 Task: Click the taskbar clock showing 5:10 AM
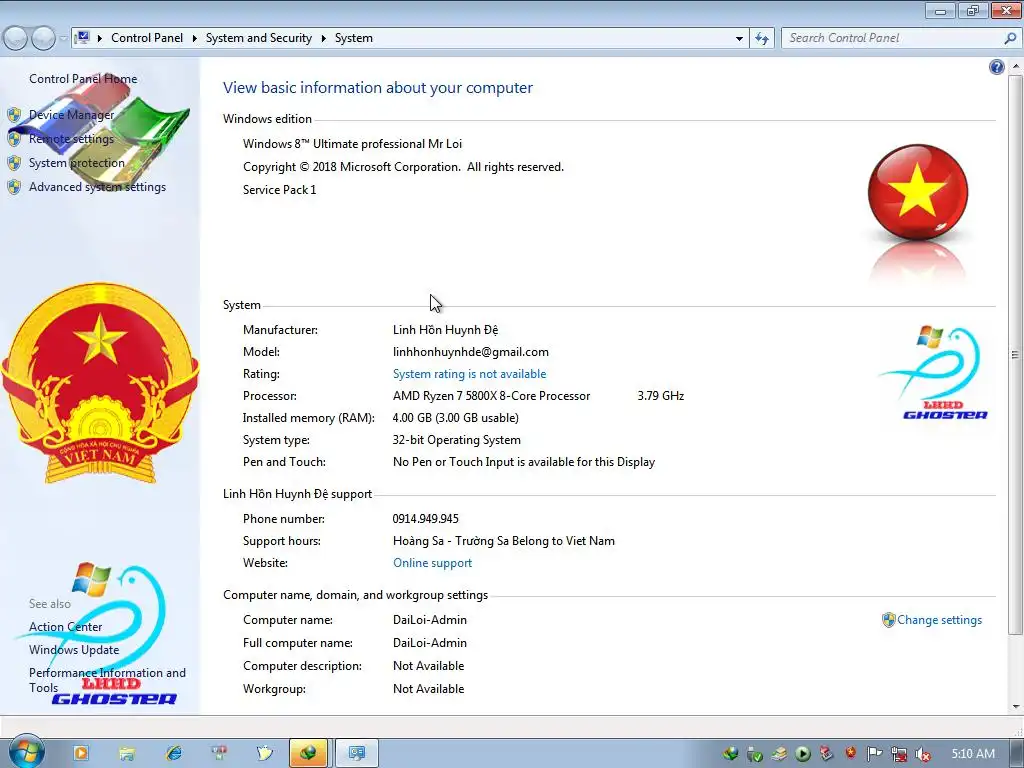(973, 754)
